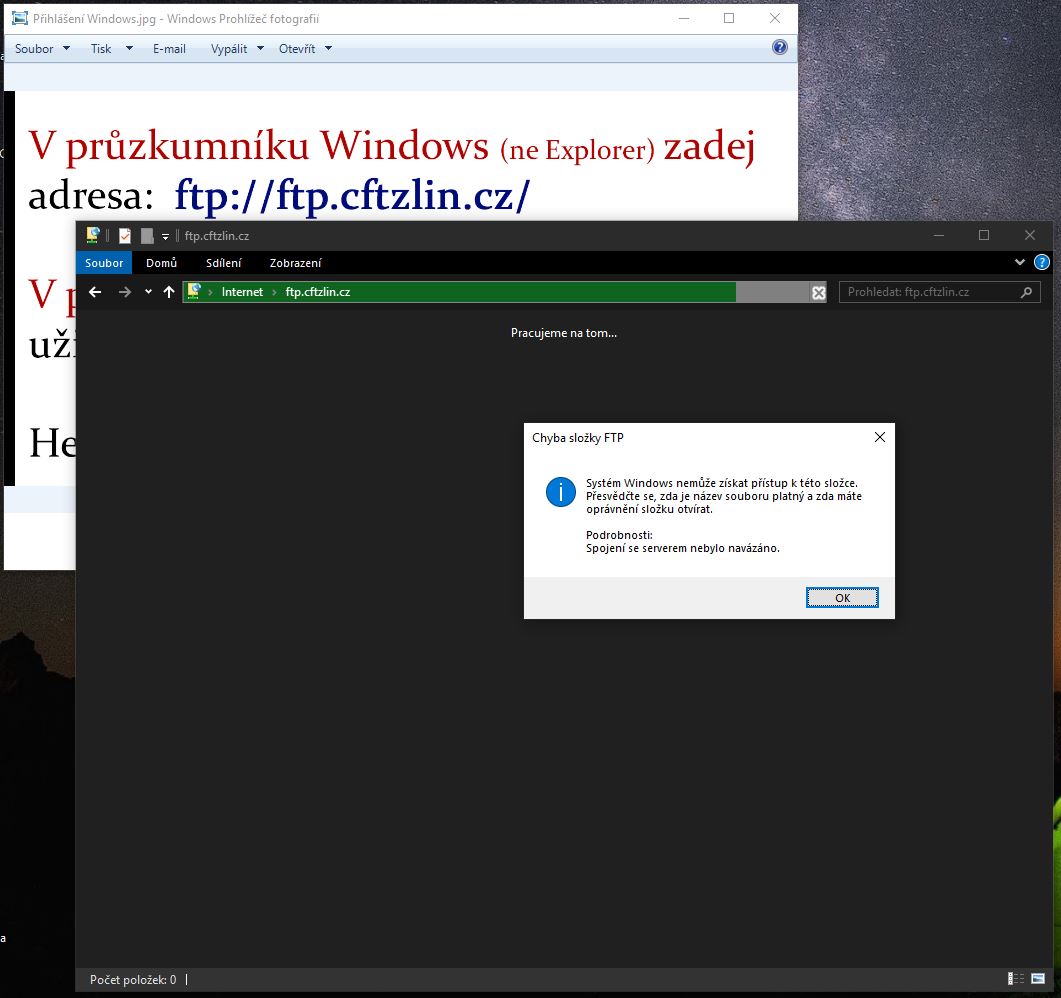This screenshot has width=1061, height=998.
Task: Open Explorer help via blue question icon
Action: 1042,263
